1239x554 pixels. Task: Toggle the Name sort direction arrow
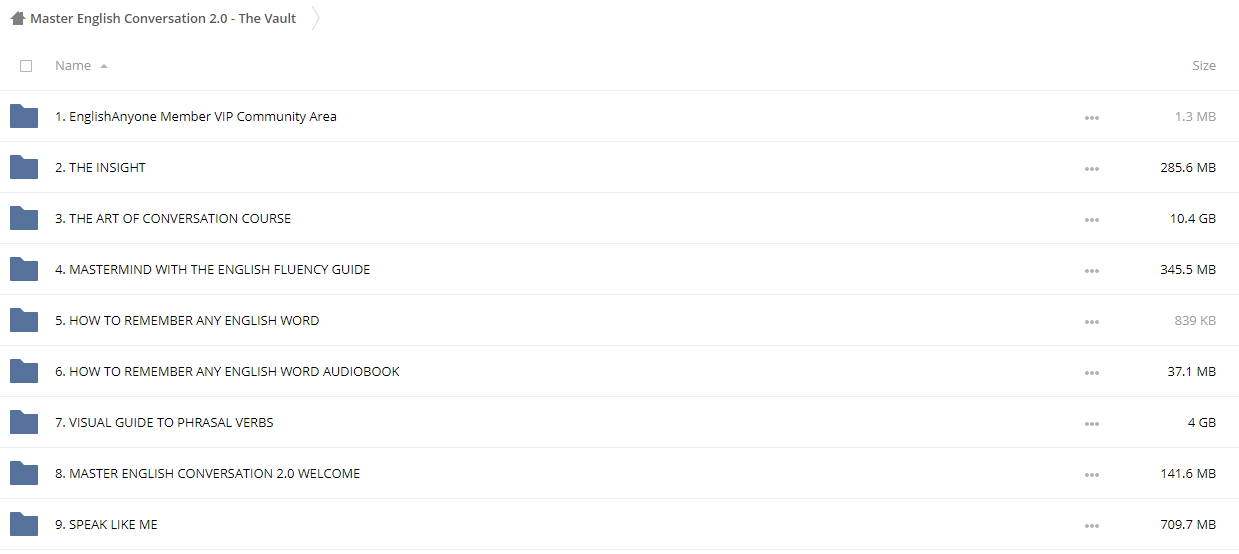click(x=104, y=66)
